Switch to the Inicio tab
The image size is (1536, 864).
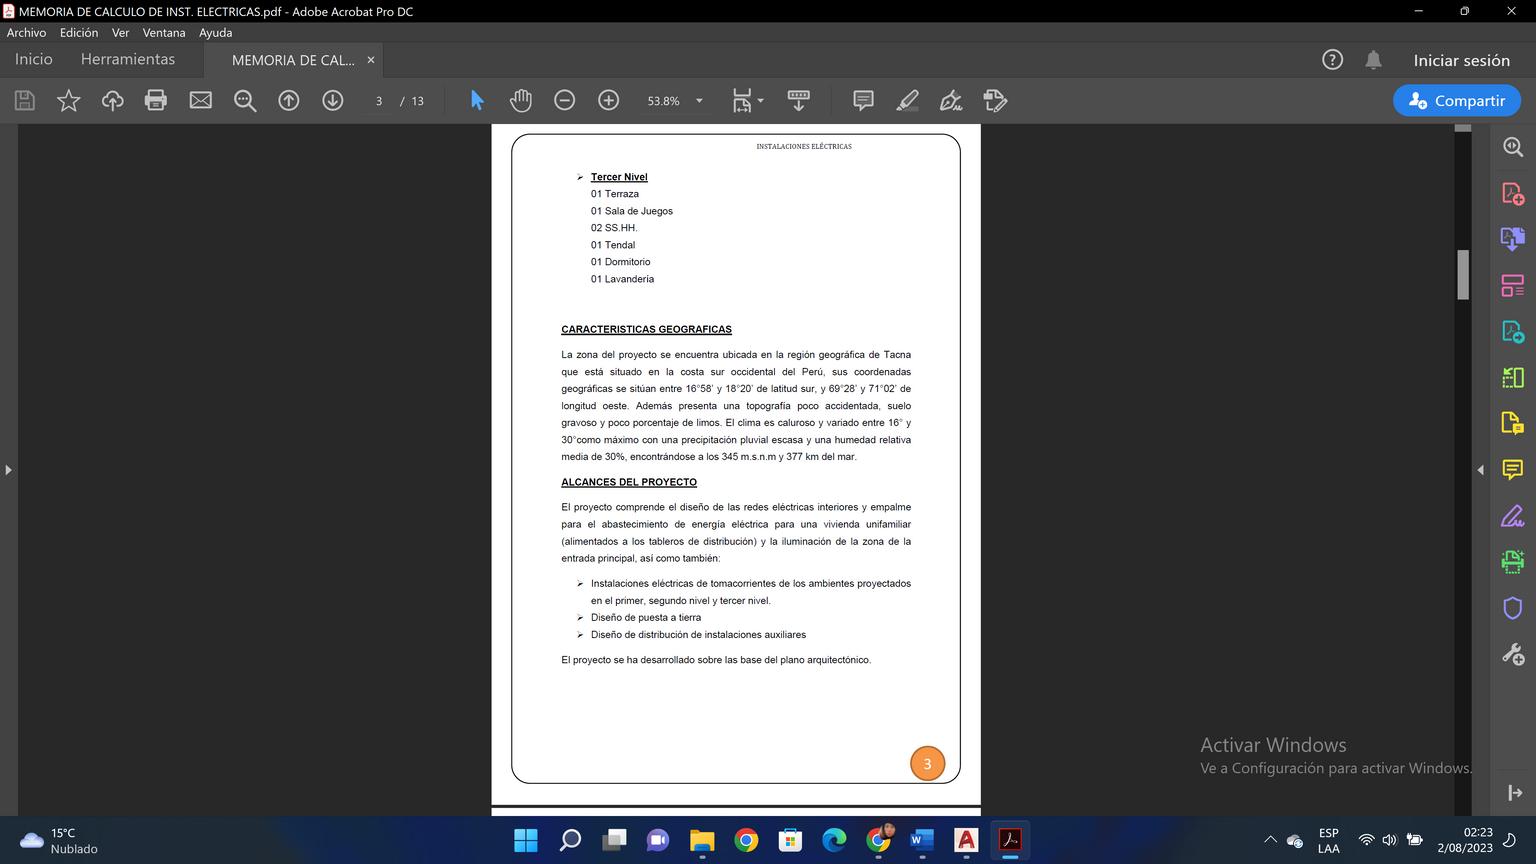click(x=33, y=60)
